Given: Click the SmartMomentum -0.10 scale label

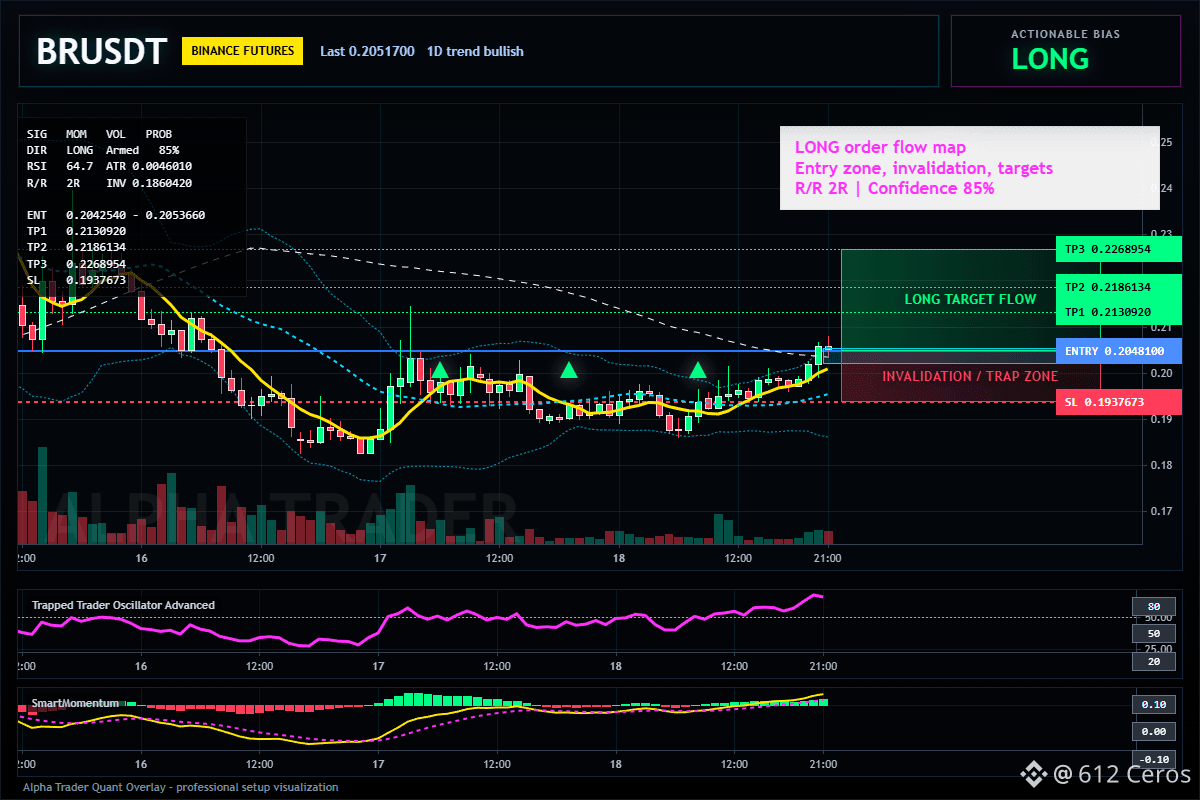Looking at the screenshot, I should tap(1153, 759).
